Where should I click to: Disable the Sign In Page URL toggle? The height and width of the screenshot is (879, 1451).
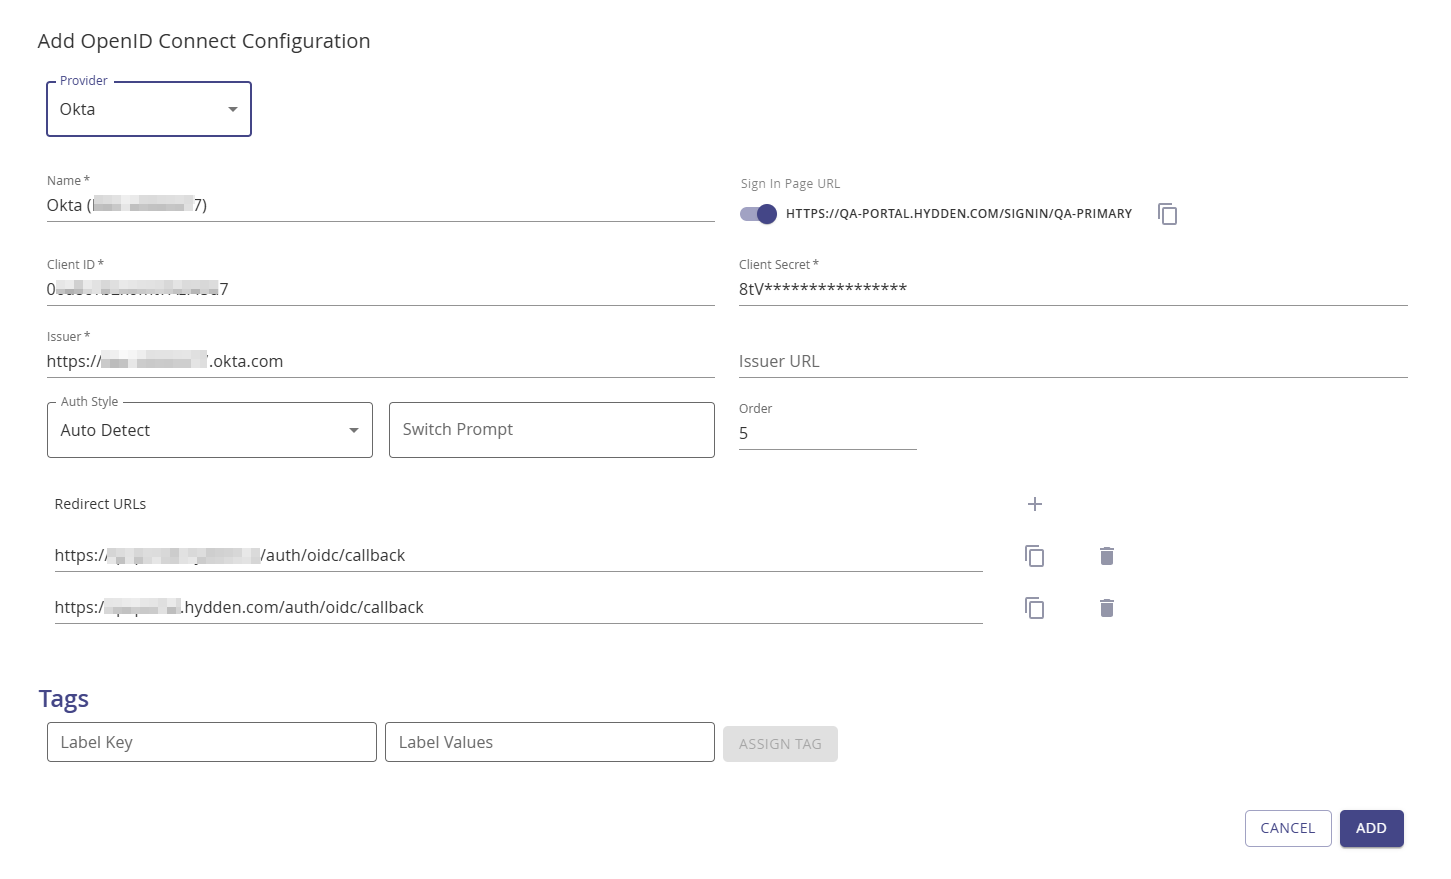tap(757, 213)
